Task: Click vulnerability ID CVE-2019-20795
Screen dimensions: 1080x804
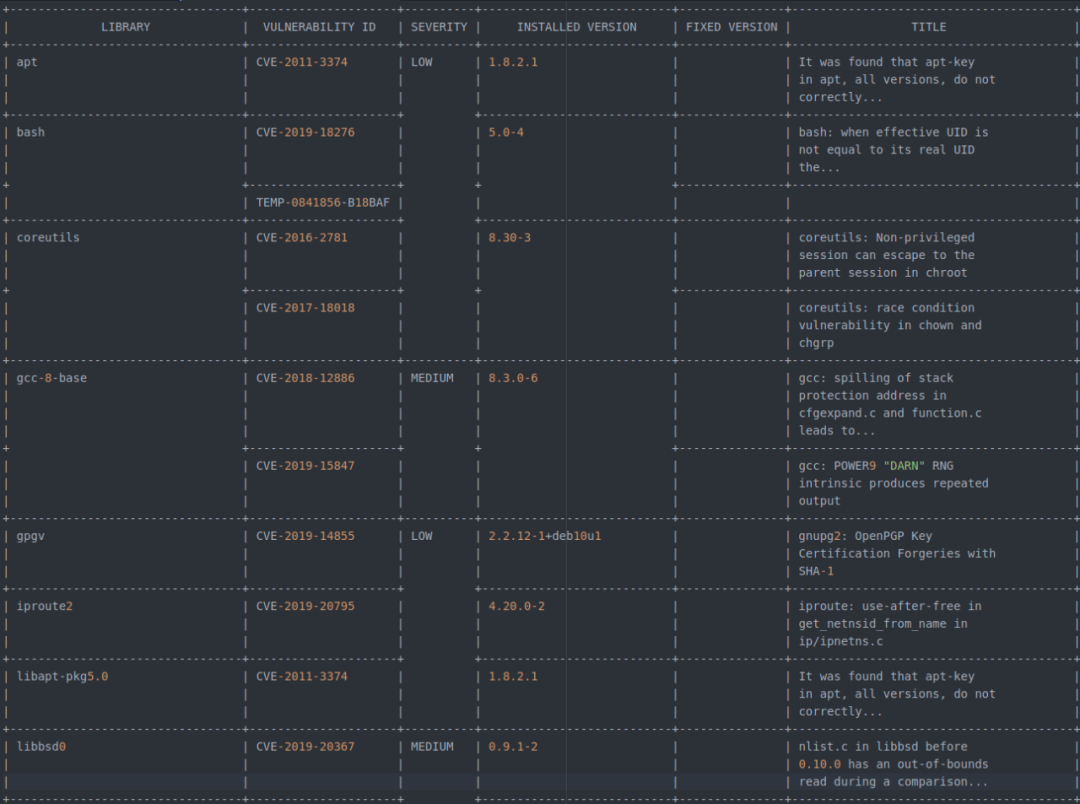Action: [305, 606]
